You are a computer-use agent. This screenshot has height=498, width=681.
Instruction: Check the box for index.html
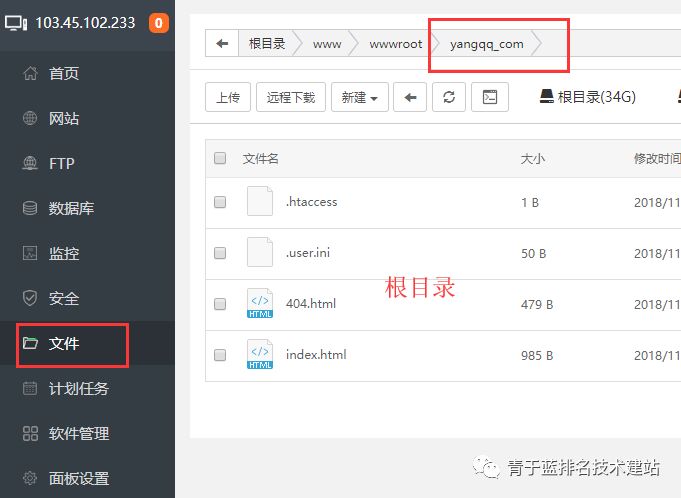(x=220, y=355)
